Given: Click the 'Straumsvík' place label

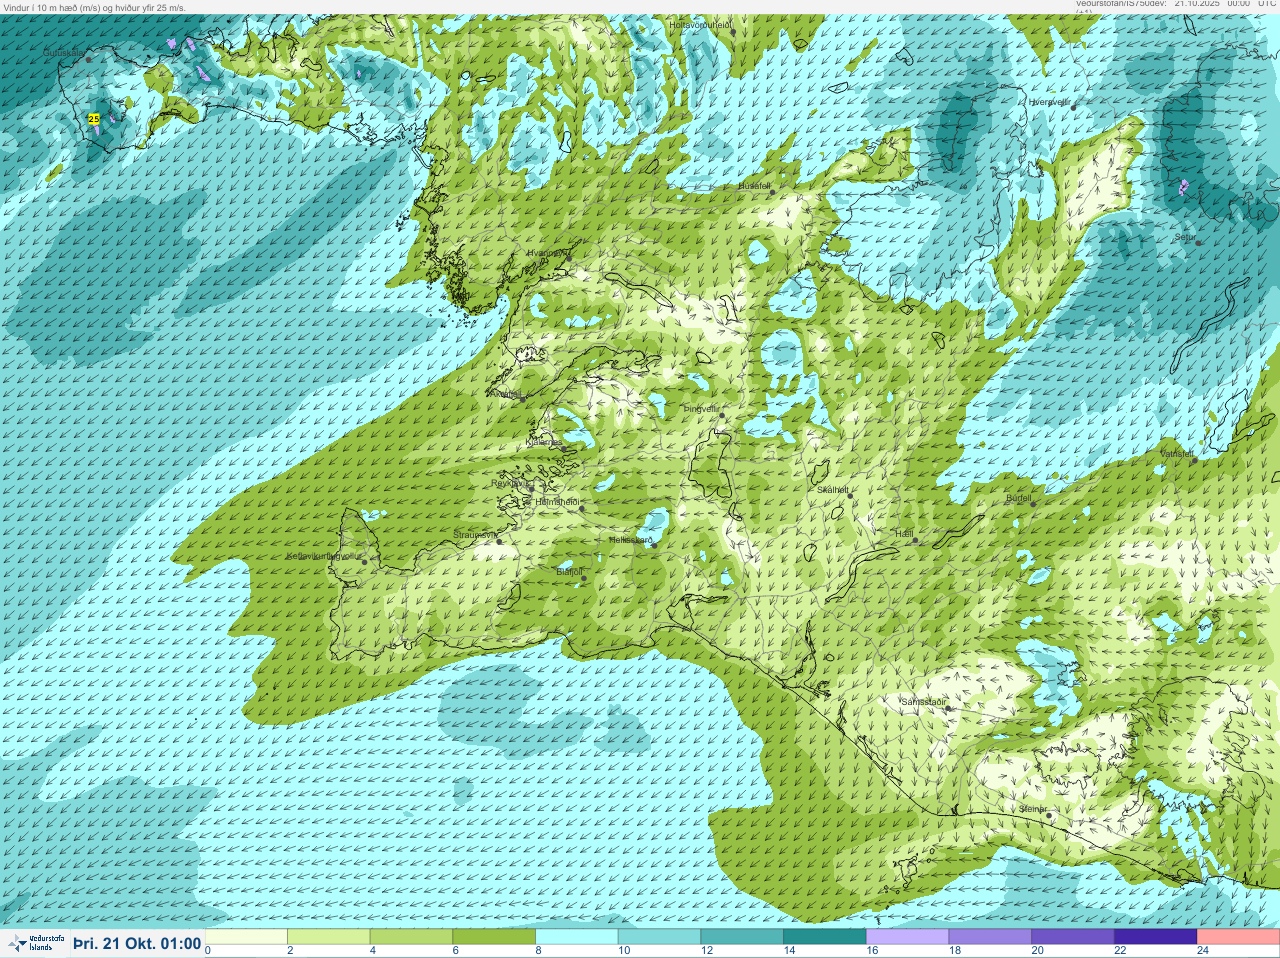Looking at the screenshot, I should [x=475, y=535].
